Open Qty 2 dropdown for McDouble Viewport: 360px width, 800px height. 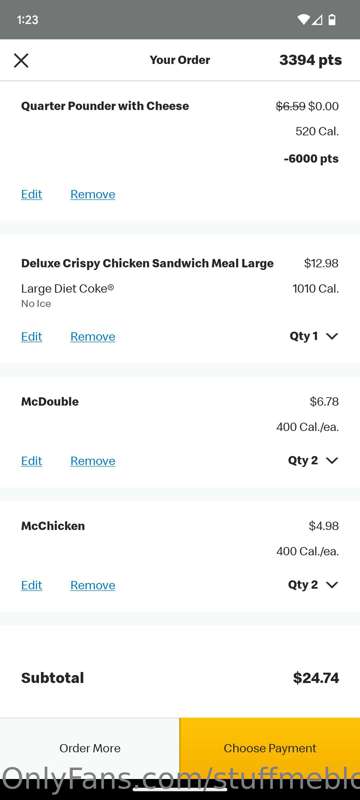(x=313, y=460)
